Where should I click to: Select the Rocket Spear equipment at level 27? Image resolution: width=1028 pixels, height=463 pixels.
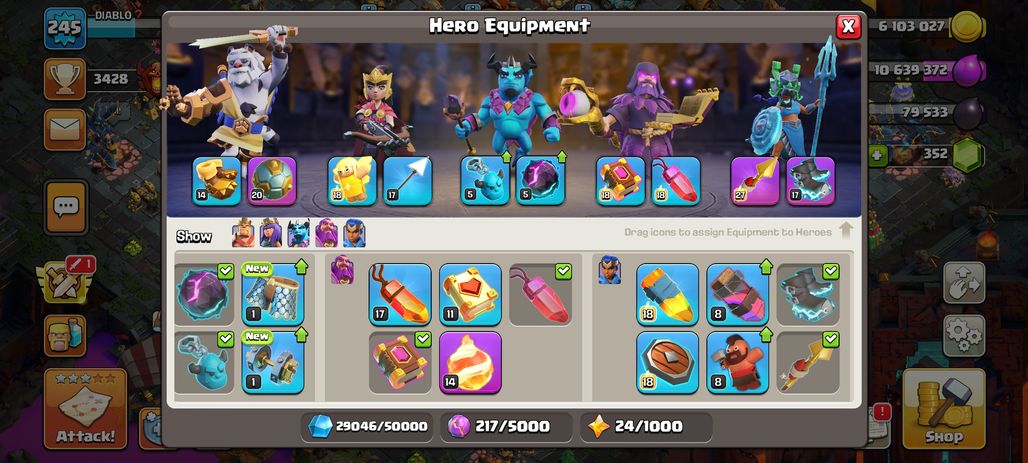pos(755,181)
